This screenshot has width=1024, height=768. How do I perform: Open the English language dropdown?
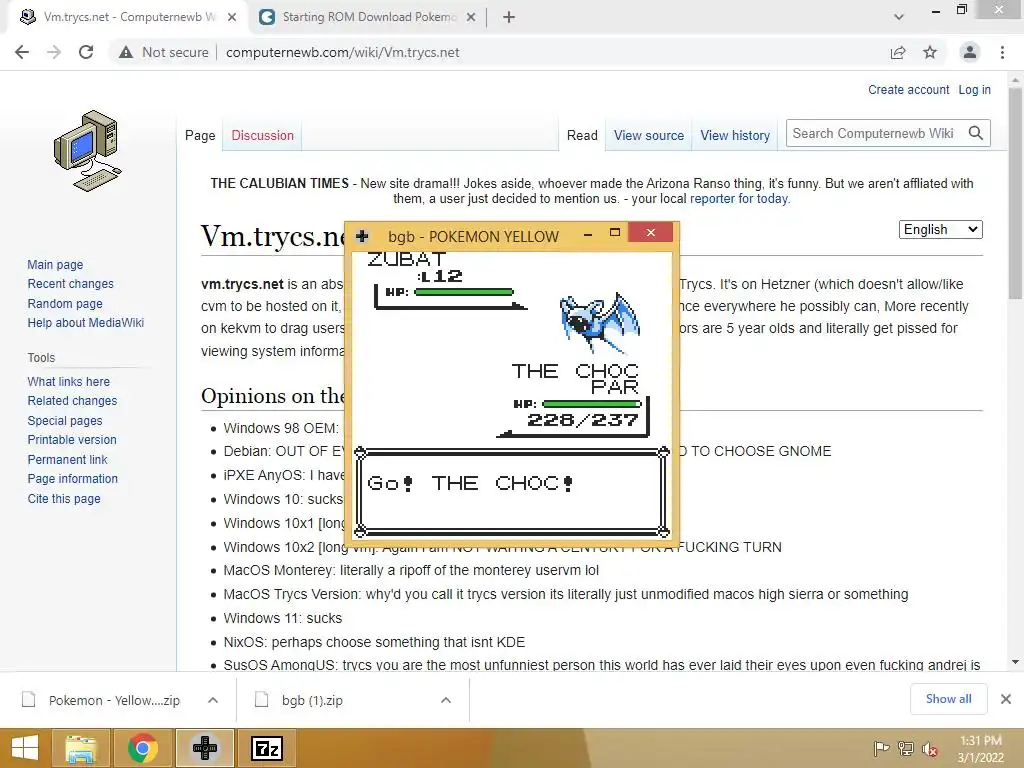[940, 229]
